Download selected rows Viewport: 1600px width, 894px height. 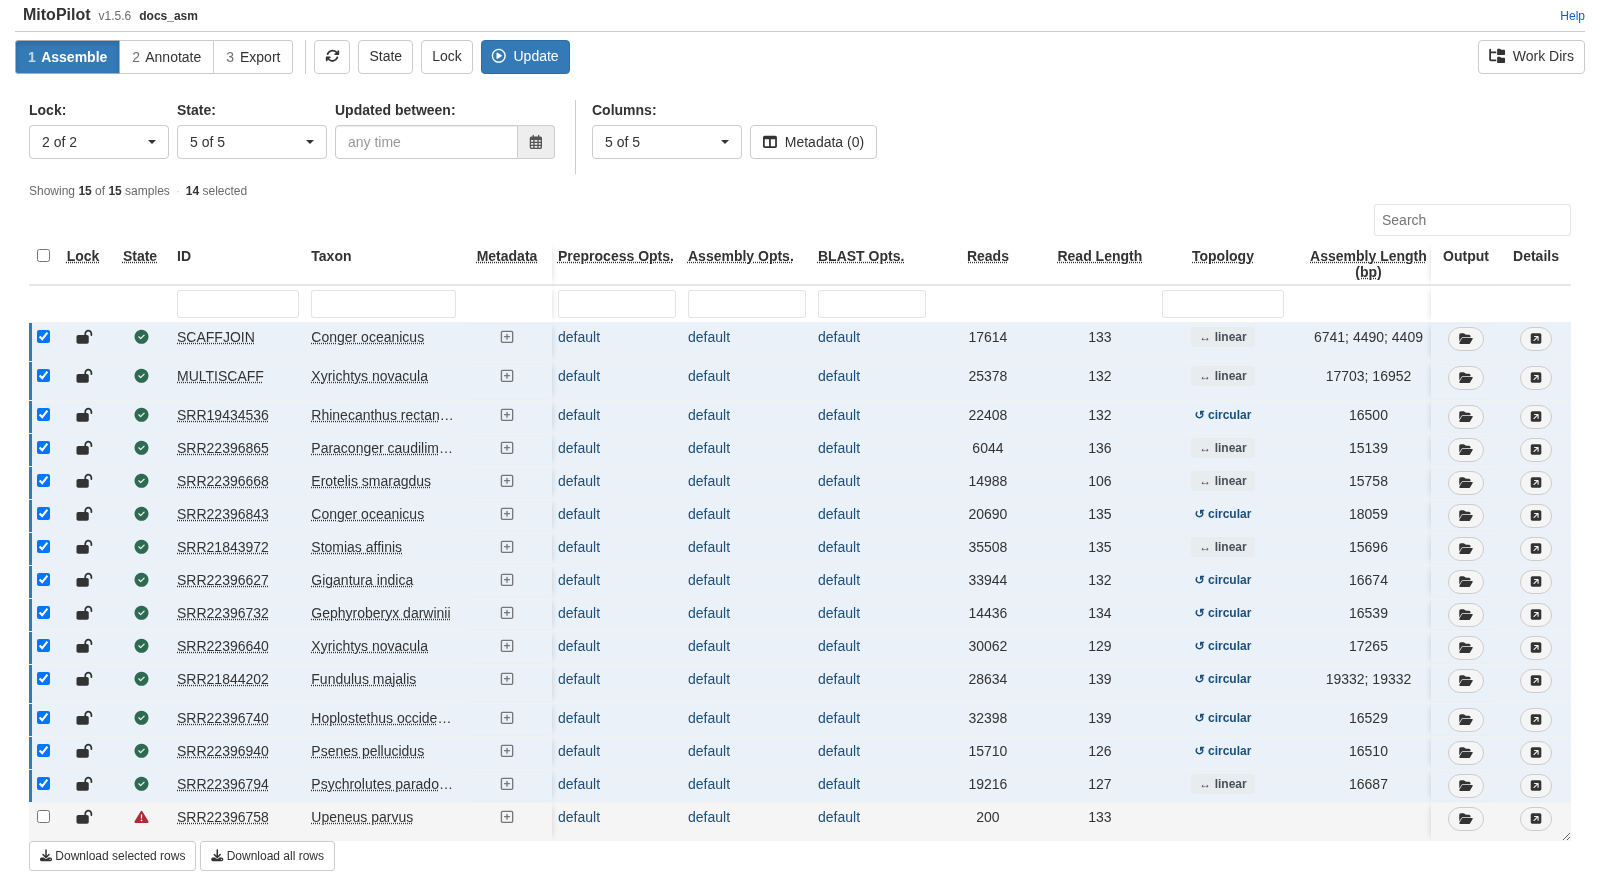coord(112,856)
